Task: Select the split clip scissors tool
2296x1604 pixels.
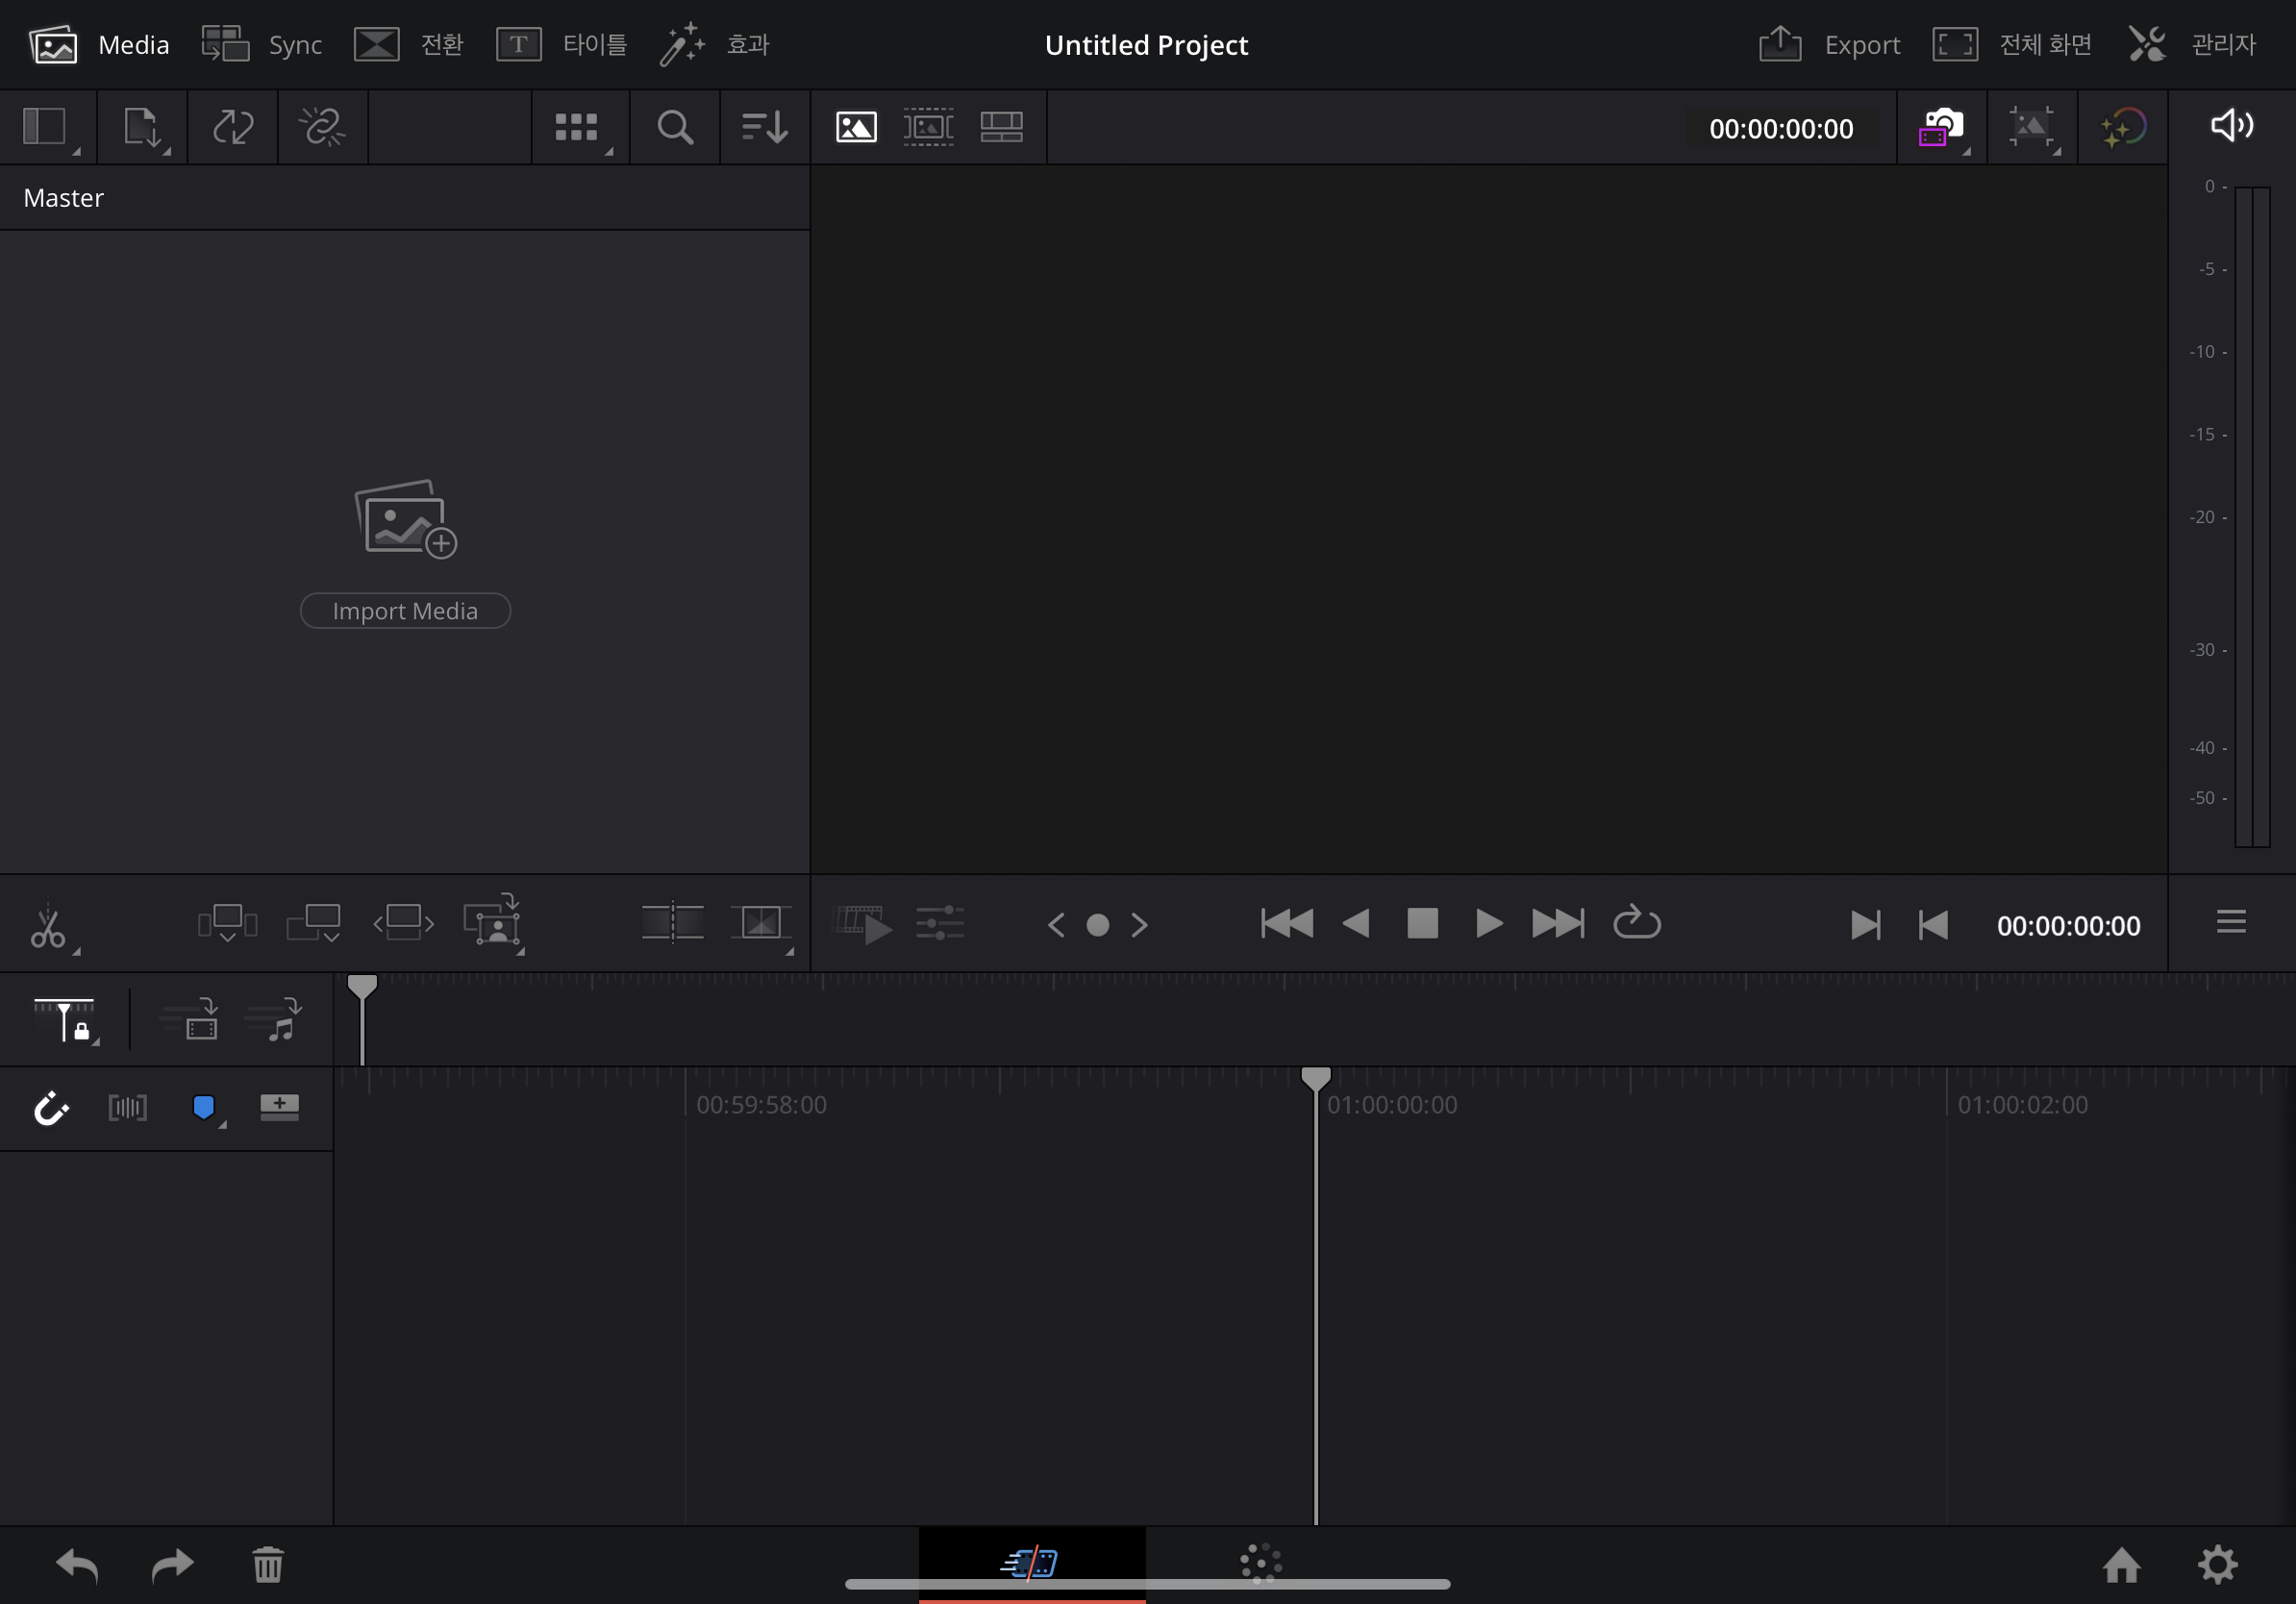Action: (x=47, y=926)
